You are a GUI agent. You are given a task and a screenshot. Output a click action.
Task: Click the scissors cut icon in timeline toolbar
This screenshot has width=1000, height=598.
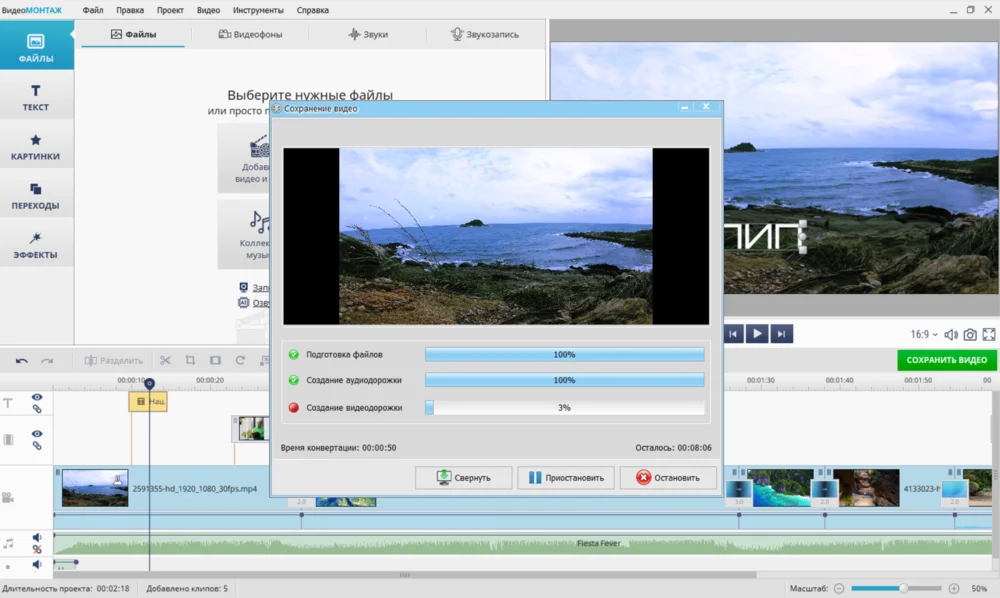click(x=165, y=360)
